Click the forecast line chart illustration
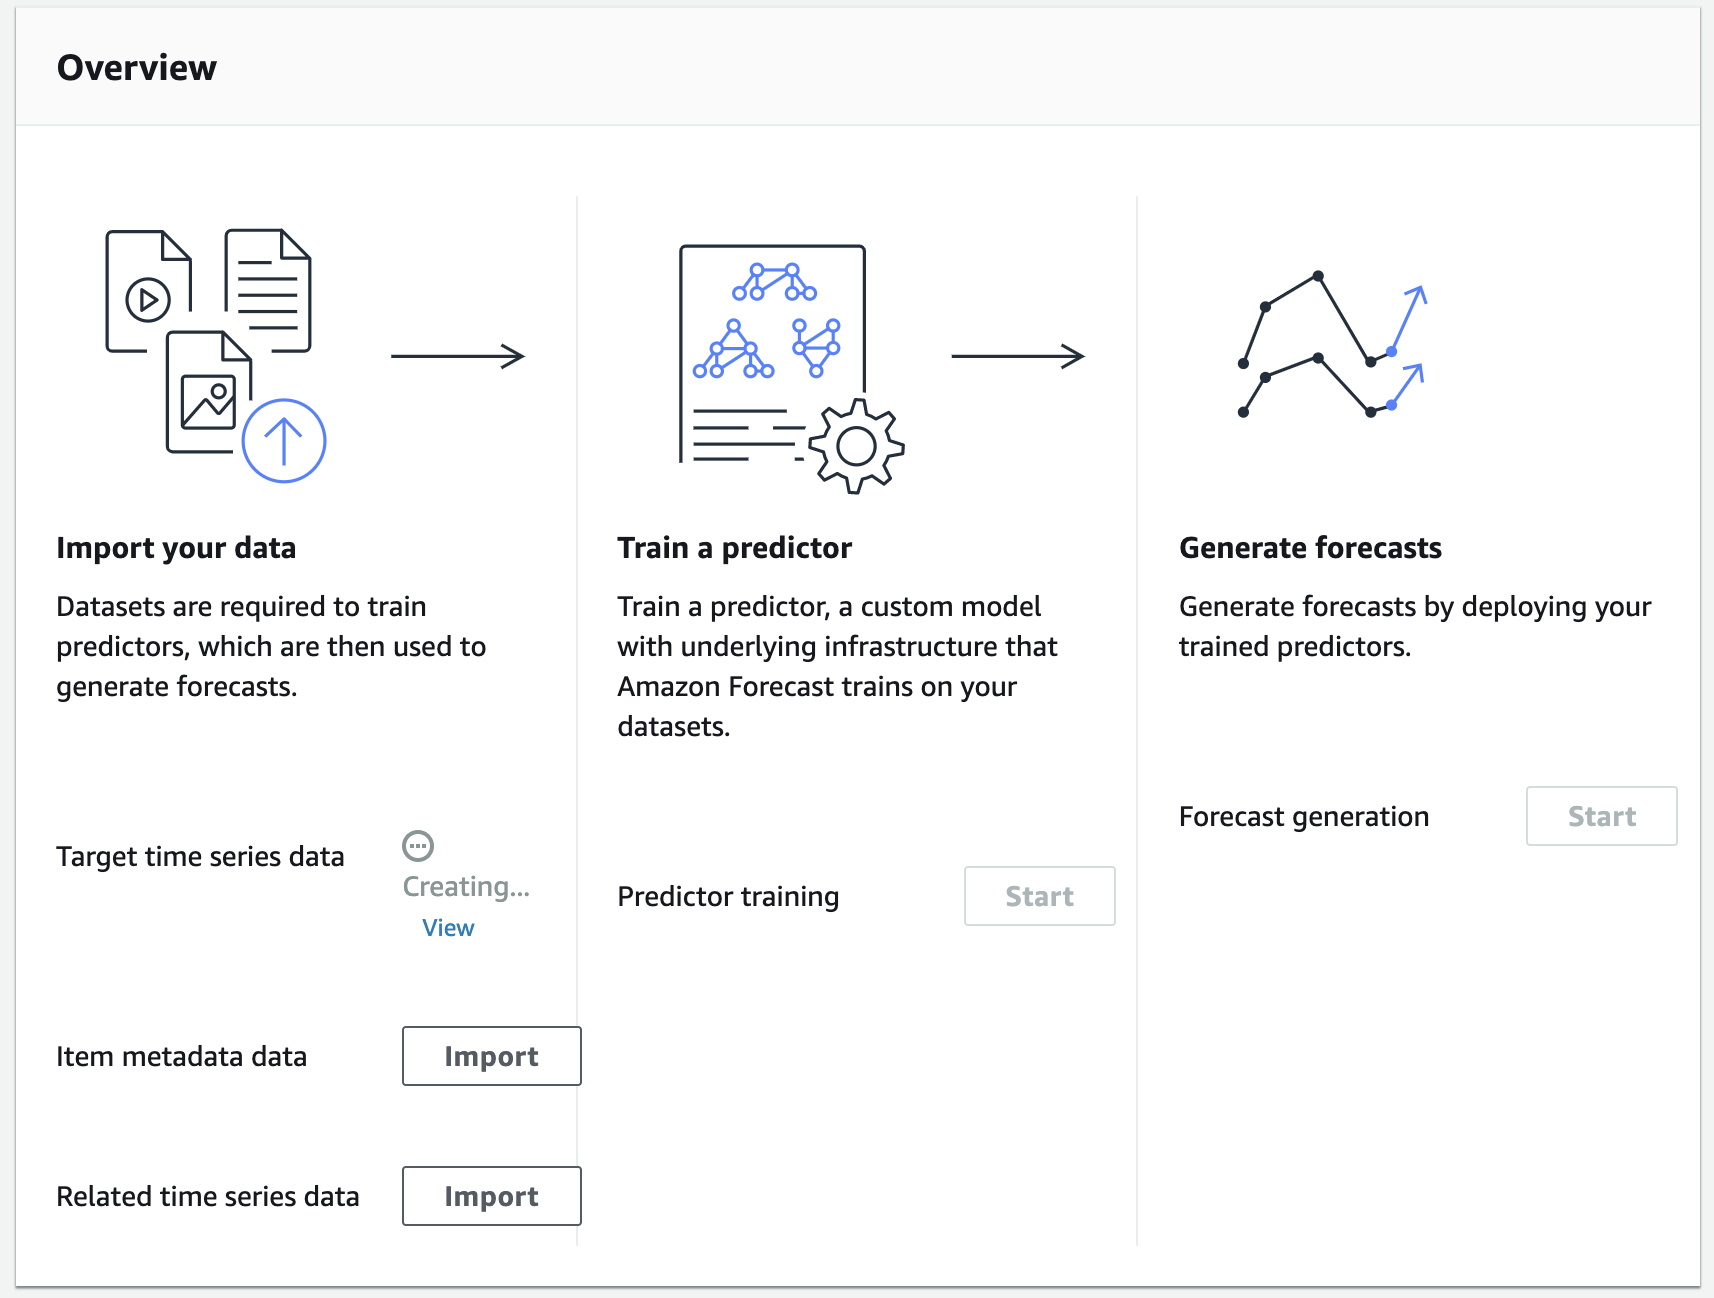Viewport: 1714px width, 1298px height. pos(1332,346)
